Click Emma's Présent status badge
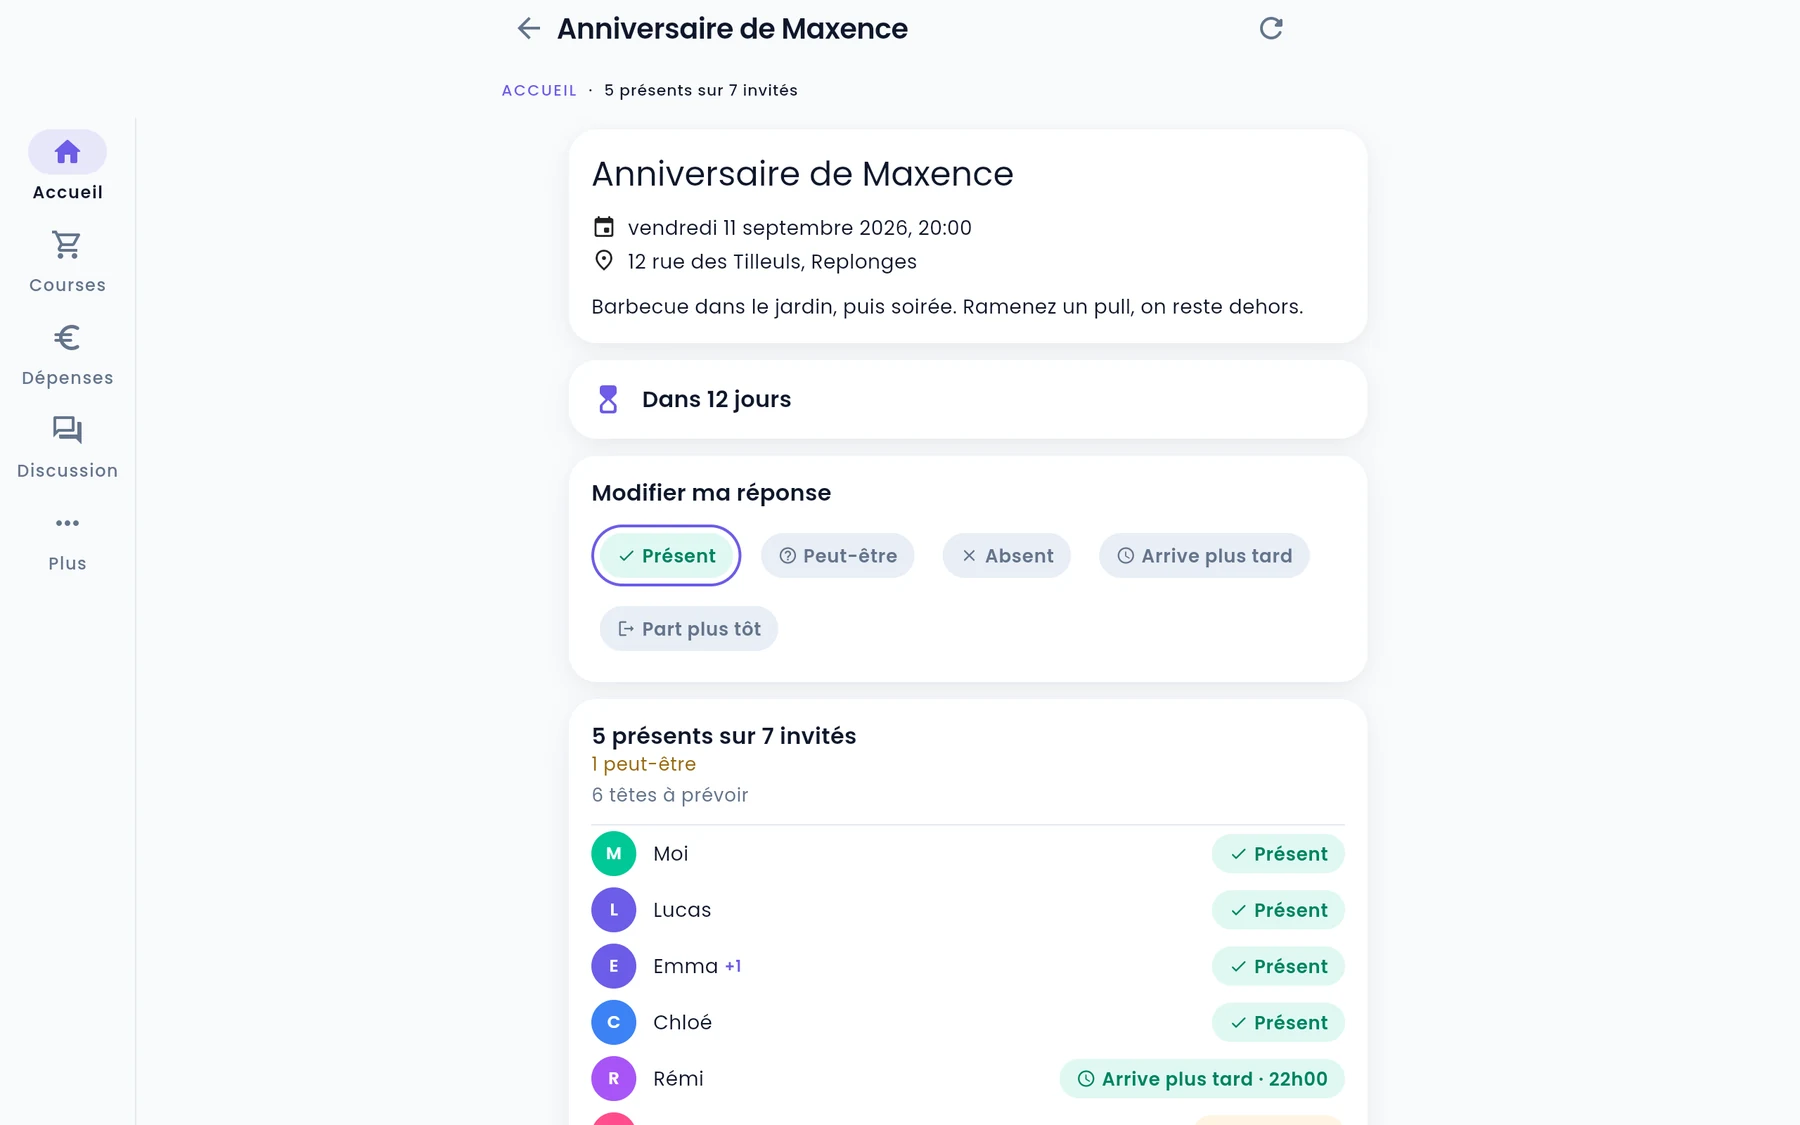 tap(1278, 966)
